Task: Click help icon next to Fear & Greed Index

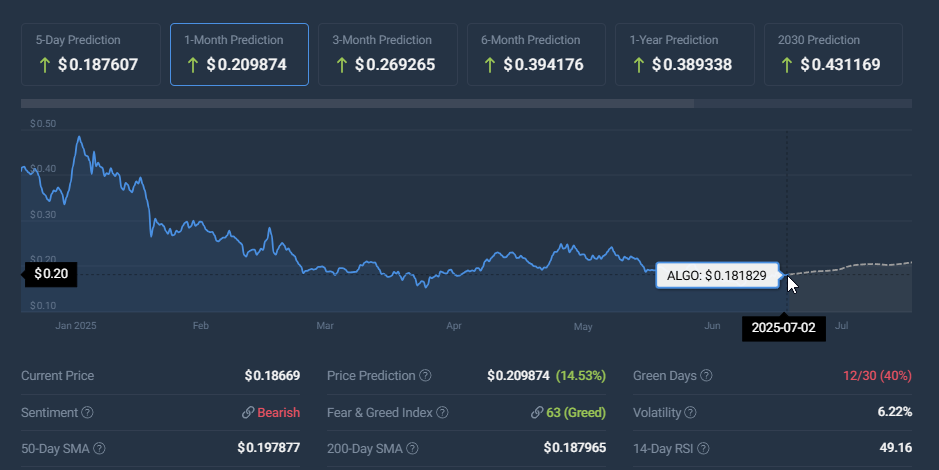Action: click(x=443, y=413)
